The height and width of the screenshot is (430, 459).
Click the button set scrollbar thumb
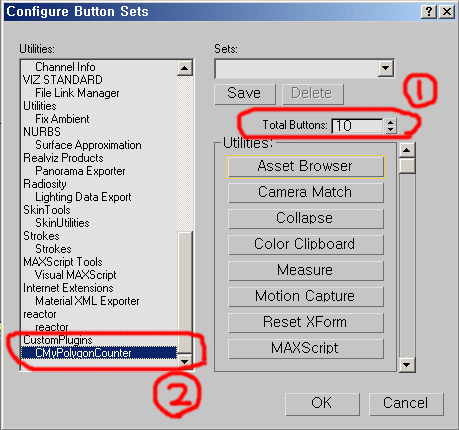407,166
